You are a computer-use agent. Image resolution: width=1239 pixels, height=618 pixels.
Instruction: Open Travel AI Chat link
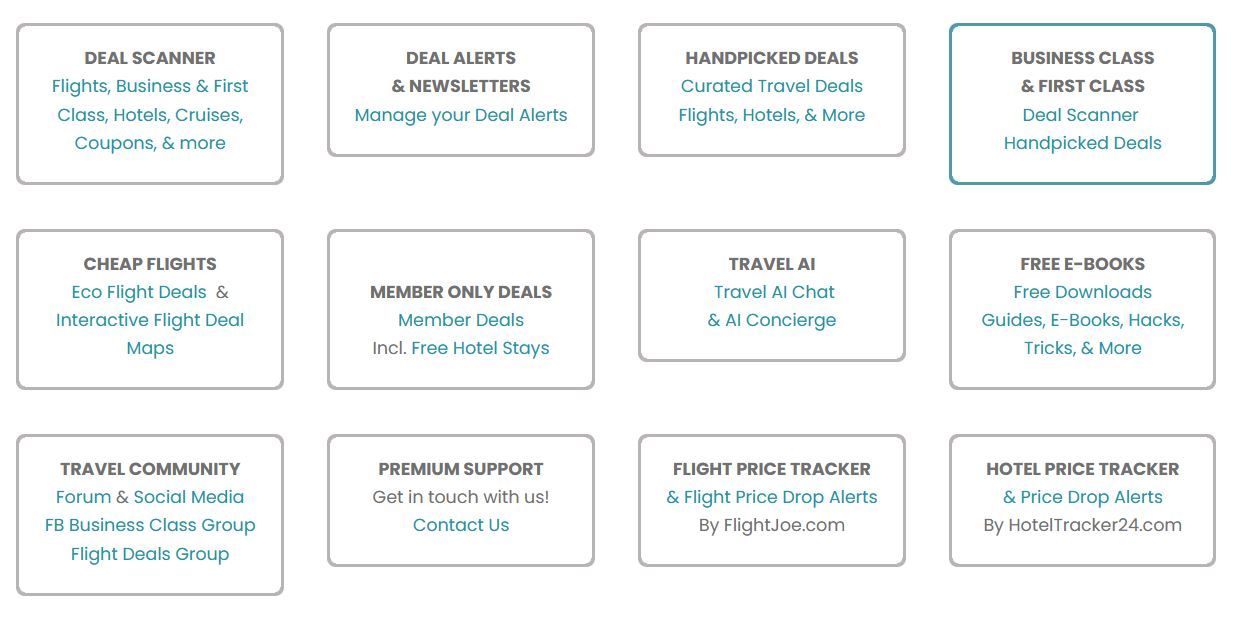pyautogui.click(x=774, y=292)
